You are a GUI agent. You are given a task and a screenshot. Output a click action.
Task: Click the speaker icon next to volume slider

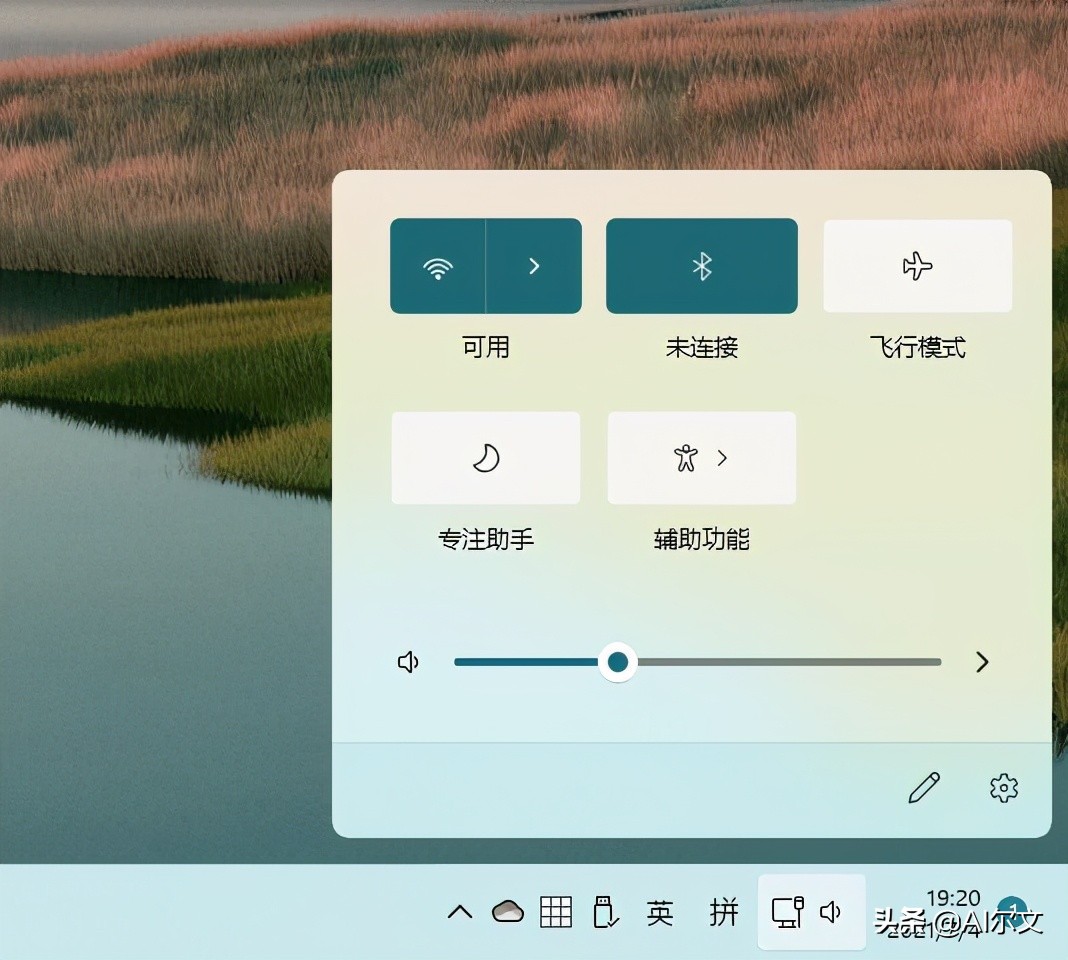(x=408, y=661)
